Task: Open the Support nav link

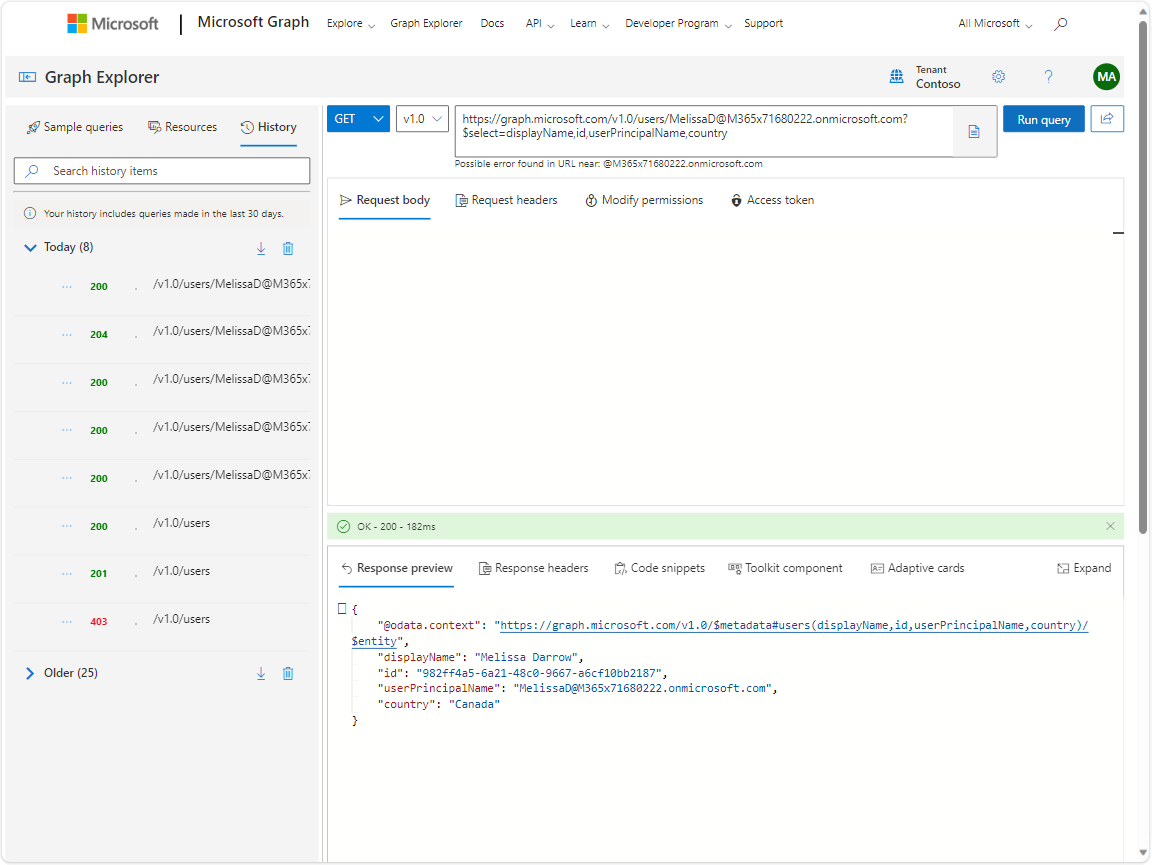Action: pos(763,24)
